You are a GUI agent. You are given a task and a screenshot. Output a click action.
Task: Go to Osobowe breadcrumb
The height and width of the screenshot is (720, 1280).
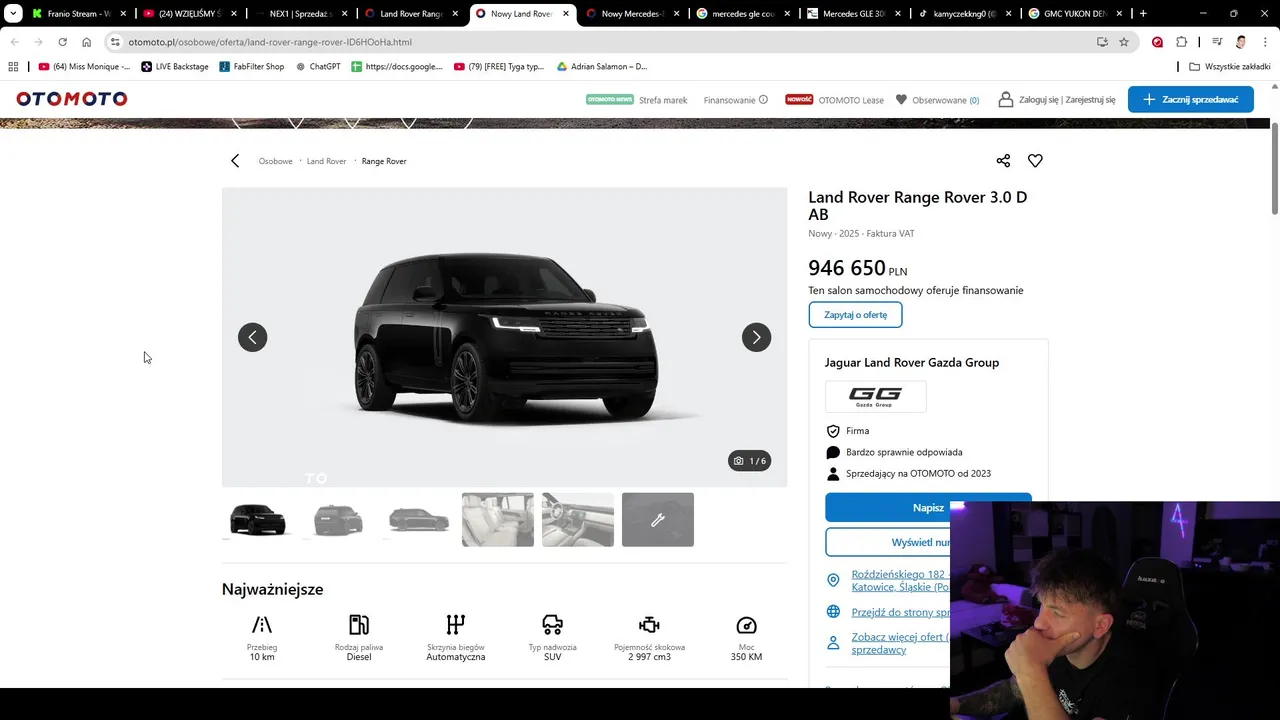point(276,161)
